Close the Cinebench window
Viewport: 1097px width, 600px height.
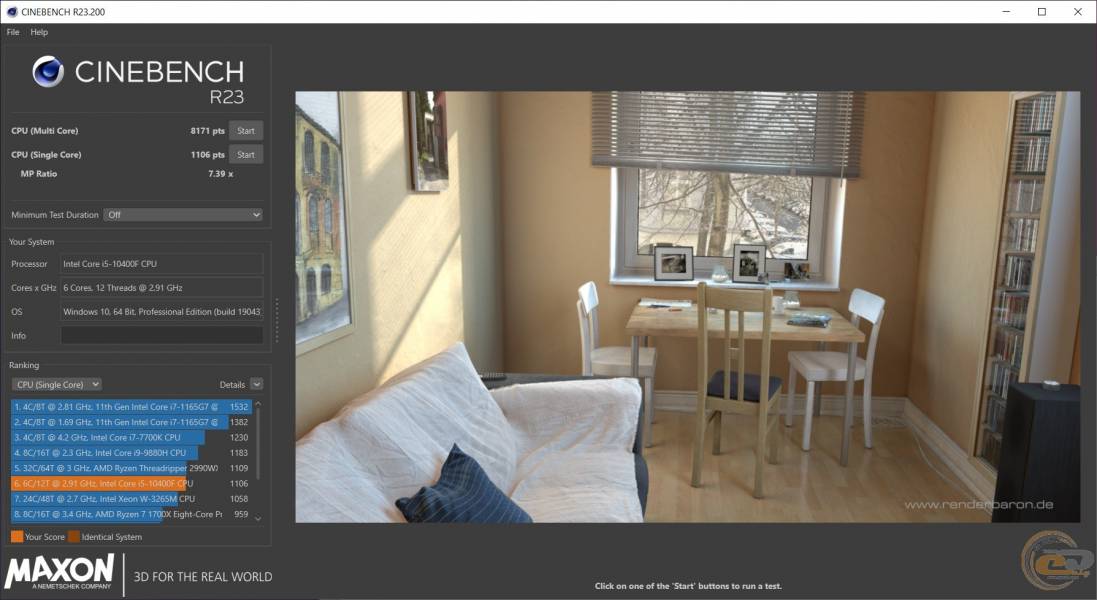[1077, 12]
